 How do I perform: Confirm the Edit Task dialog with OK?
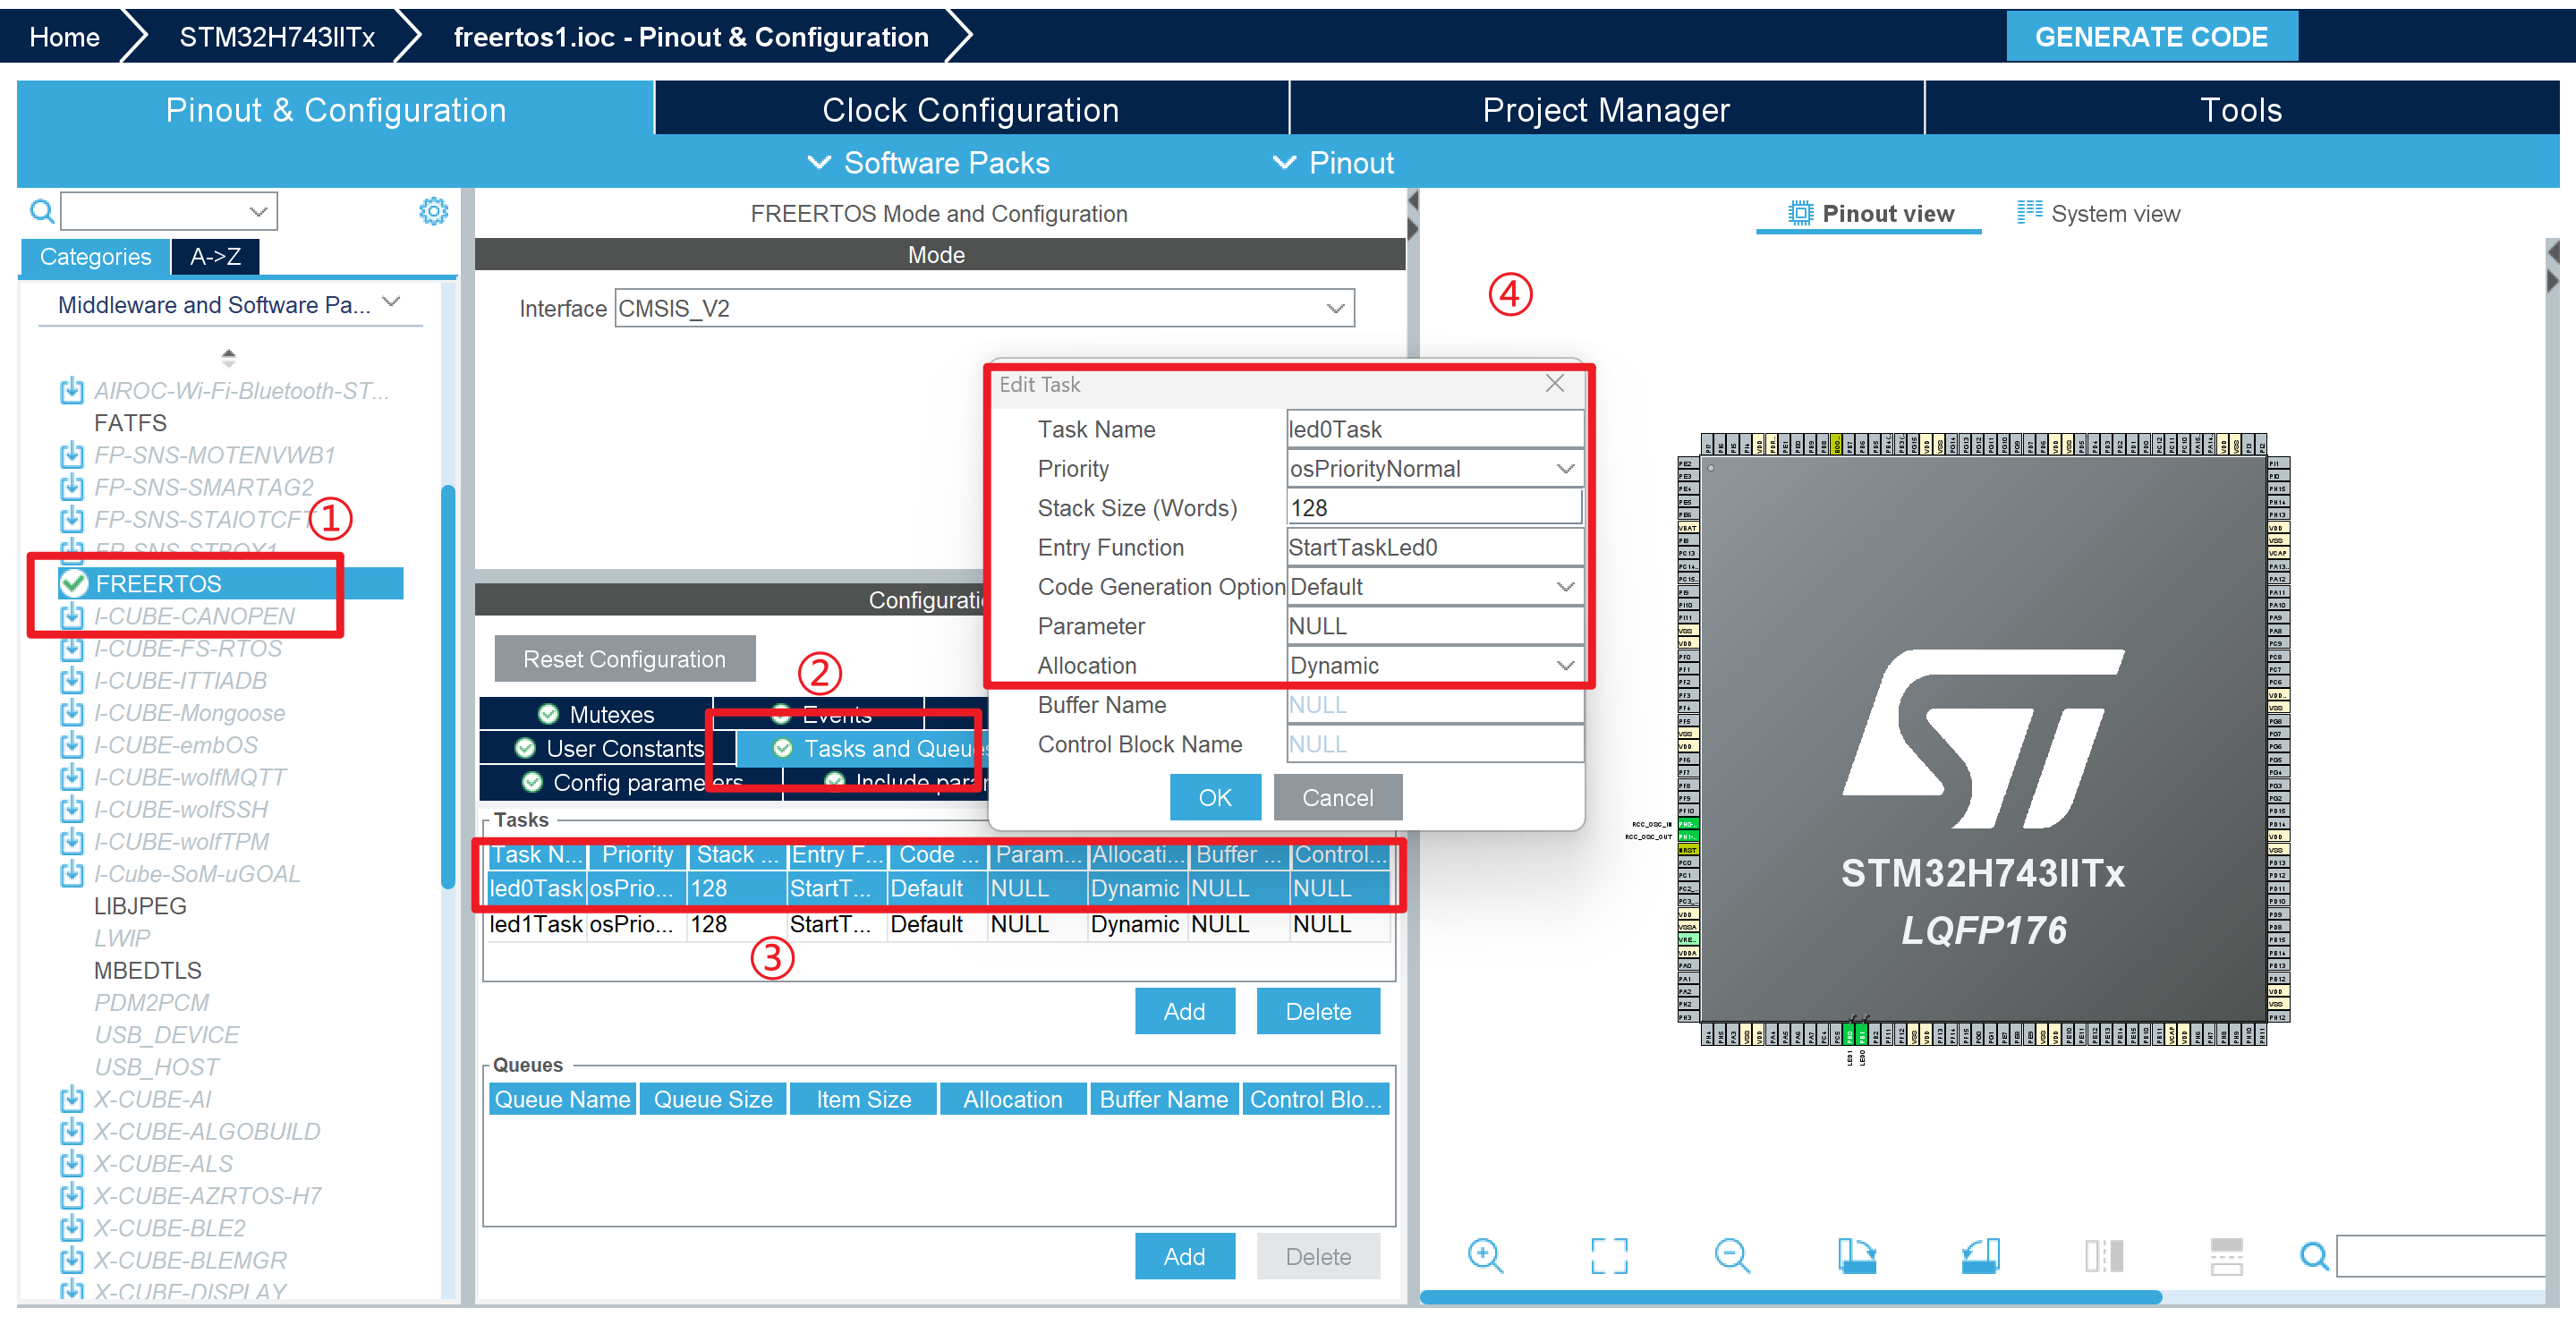[x=1215, y=797]
